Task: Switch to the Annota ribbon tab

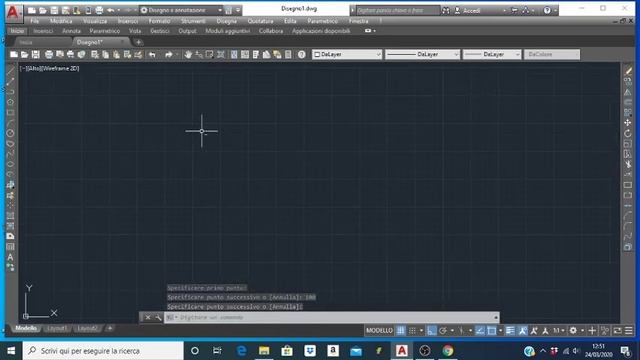Action: (71, 31)
